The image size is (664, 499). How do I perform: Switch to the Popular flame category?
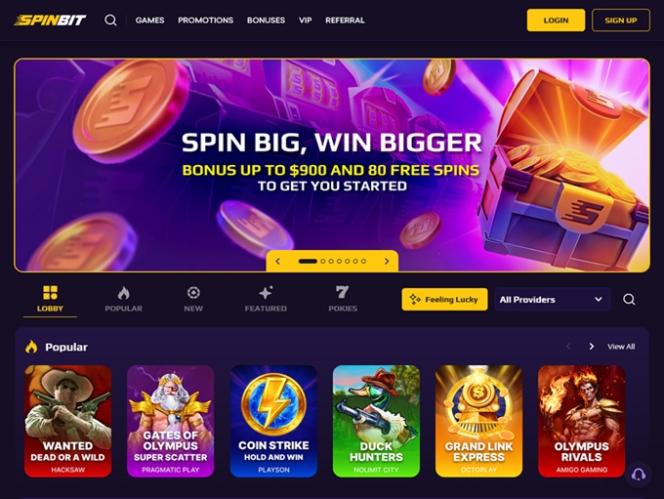click(x=124, y=299)
